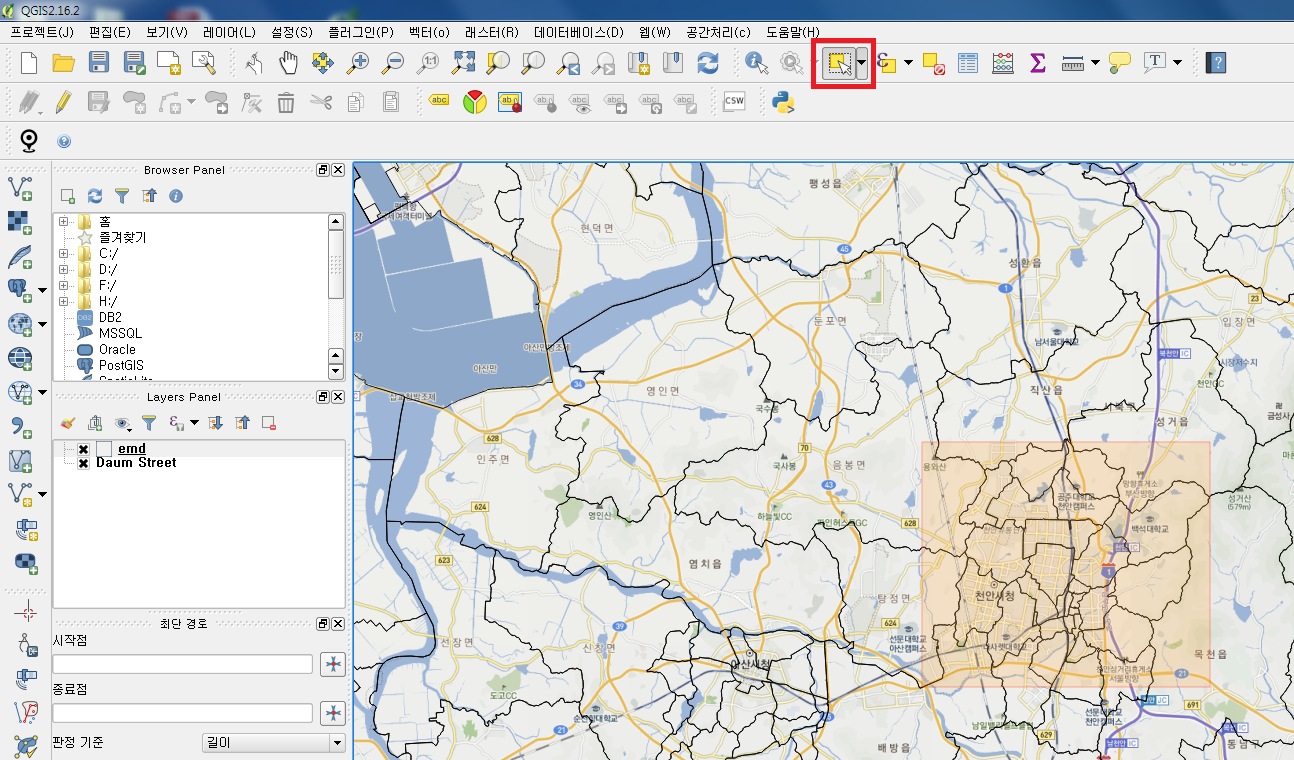Toggle editing with the yellow pencil icon
The width and height of the screenshot is (1294, 760).
[63, 101]
